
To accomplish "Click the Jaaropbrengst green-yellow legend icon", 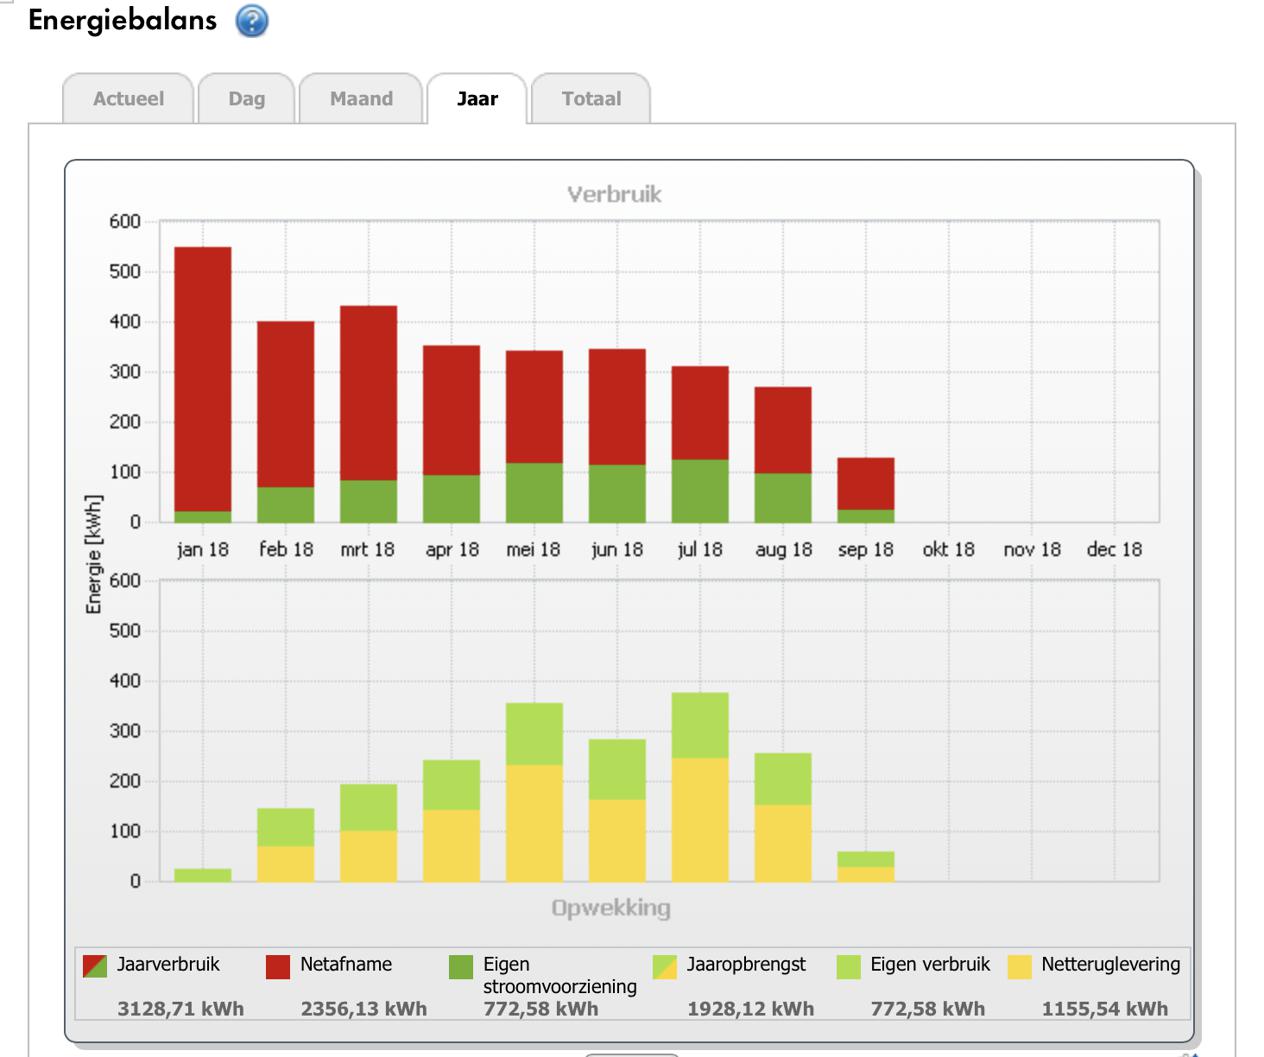I will (x=665, y=966).
